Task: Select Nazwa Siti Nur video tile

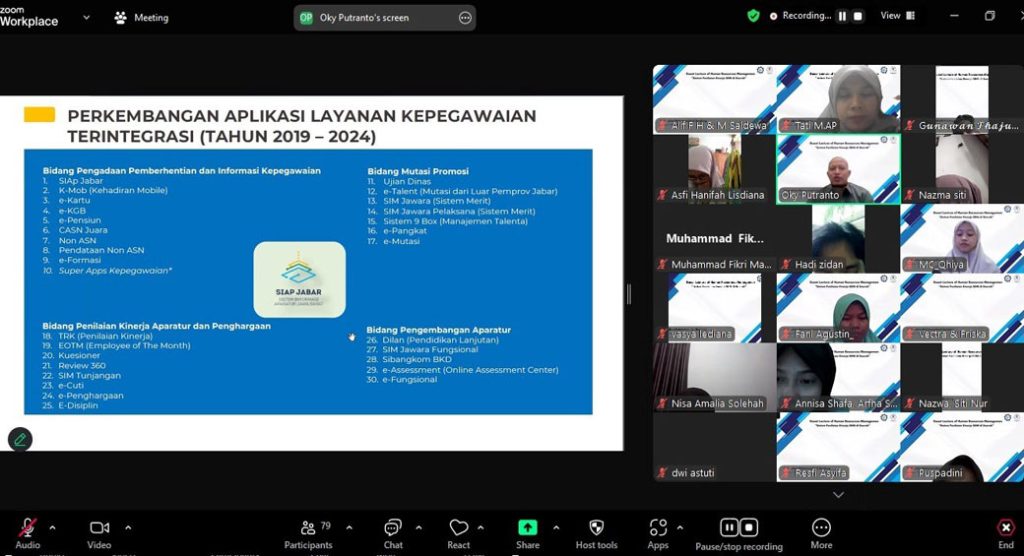Action: pos(961,378)
